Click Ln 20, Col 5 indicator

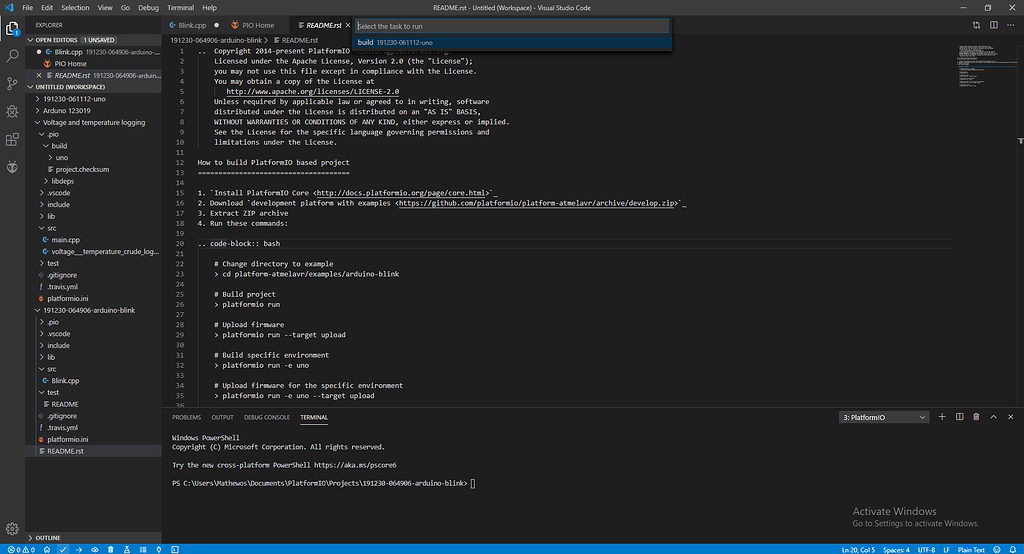[x=858, y=549]
